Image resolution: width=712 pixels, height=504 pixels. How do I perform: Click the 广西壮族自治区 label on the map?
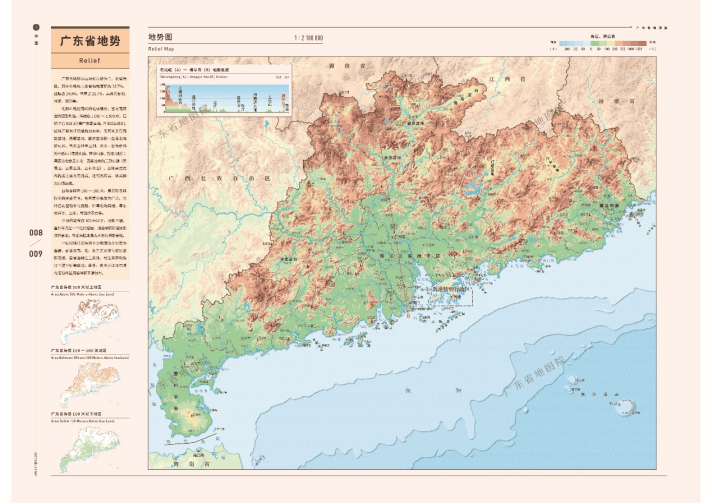coord(219,178)
